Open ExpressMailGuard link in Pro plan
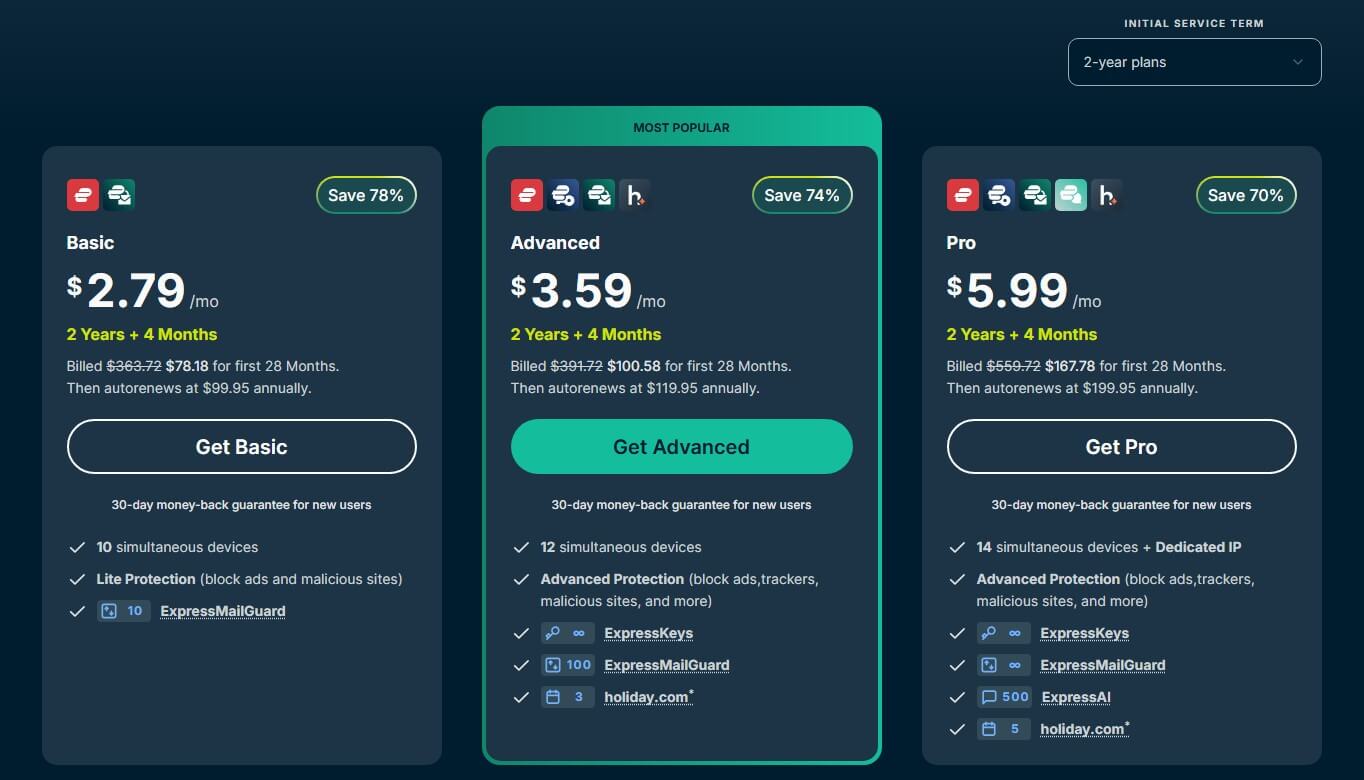Screen dimensions: 1364x780 [1103, 665]
